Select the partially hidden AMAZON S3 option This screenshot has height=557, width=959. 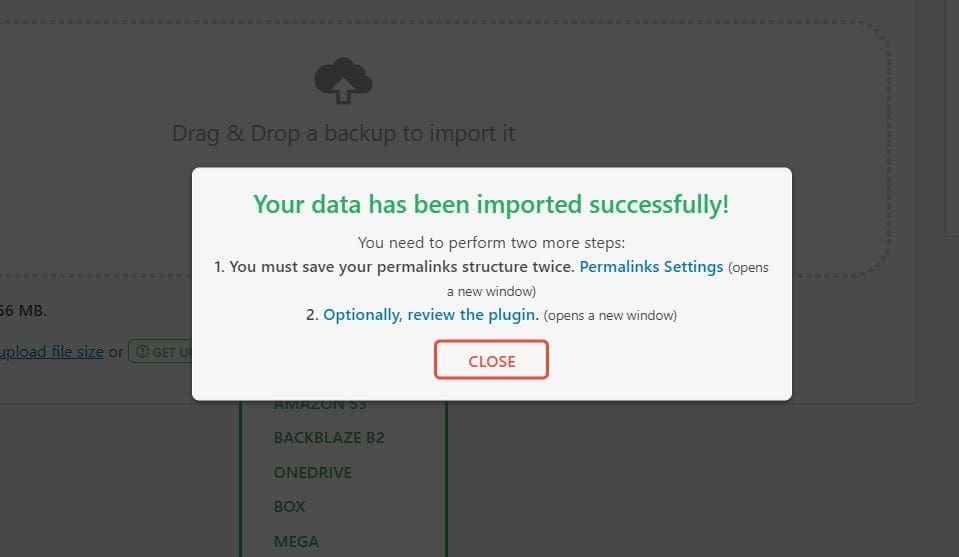[x=320, y=405]
